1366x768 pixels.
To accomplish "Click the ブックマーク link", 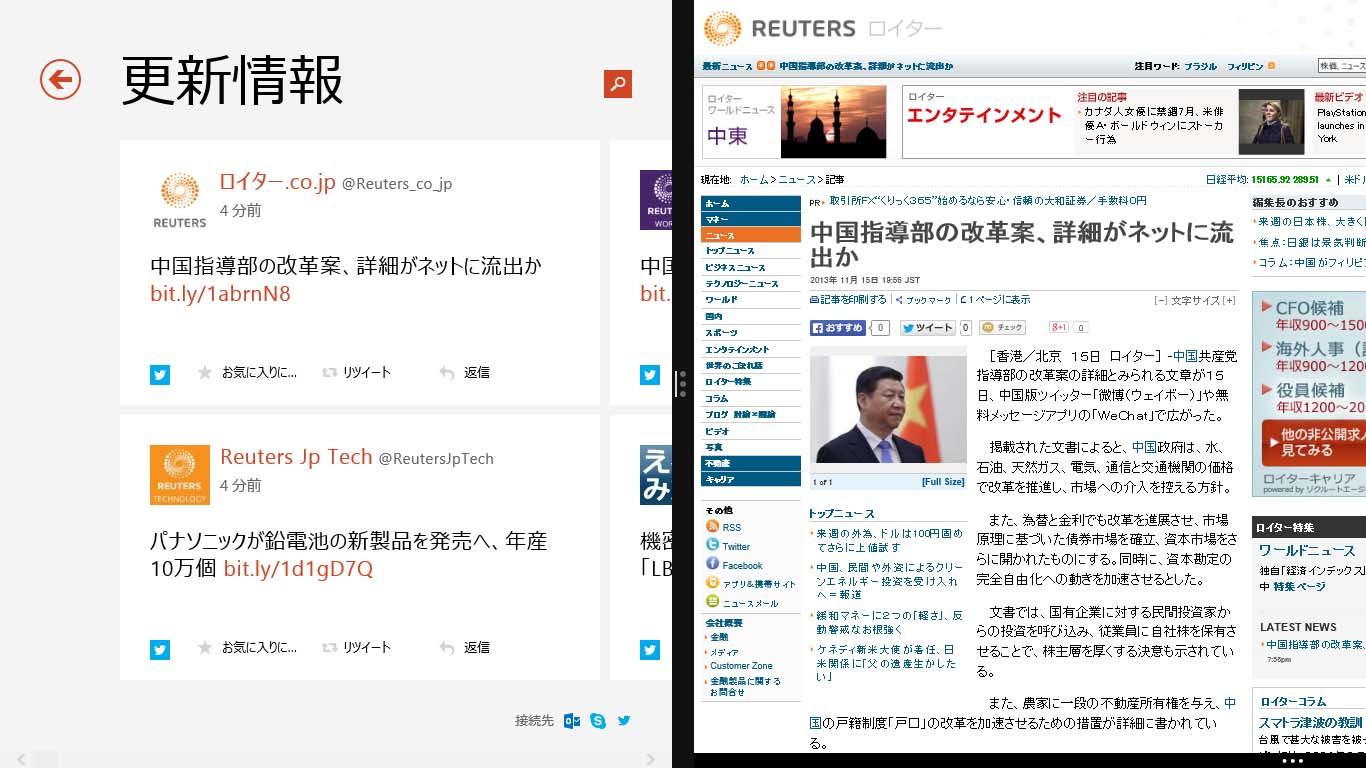I will 924,300.
